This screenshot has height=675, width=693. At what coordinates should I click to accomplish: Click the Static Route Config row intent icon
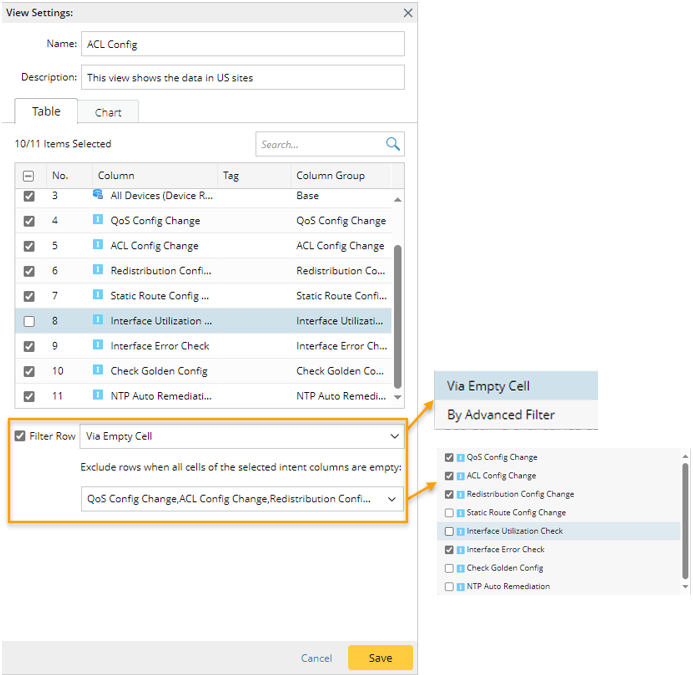(x=98, y=294)
